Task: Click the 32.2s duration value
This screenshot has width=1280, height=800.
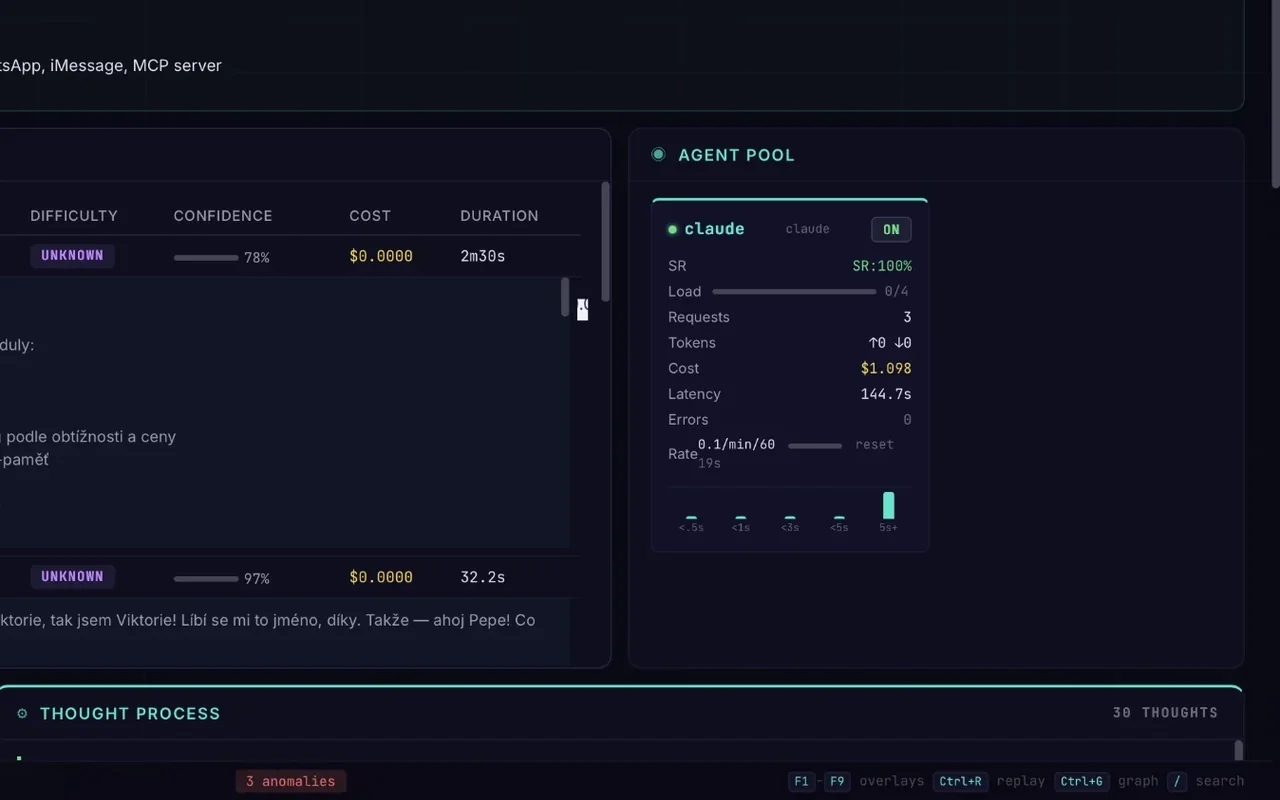Action: (x=483, y=578)
